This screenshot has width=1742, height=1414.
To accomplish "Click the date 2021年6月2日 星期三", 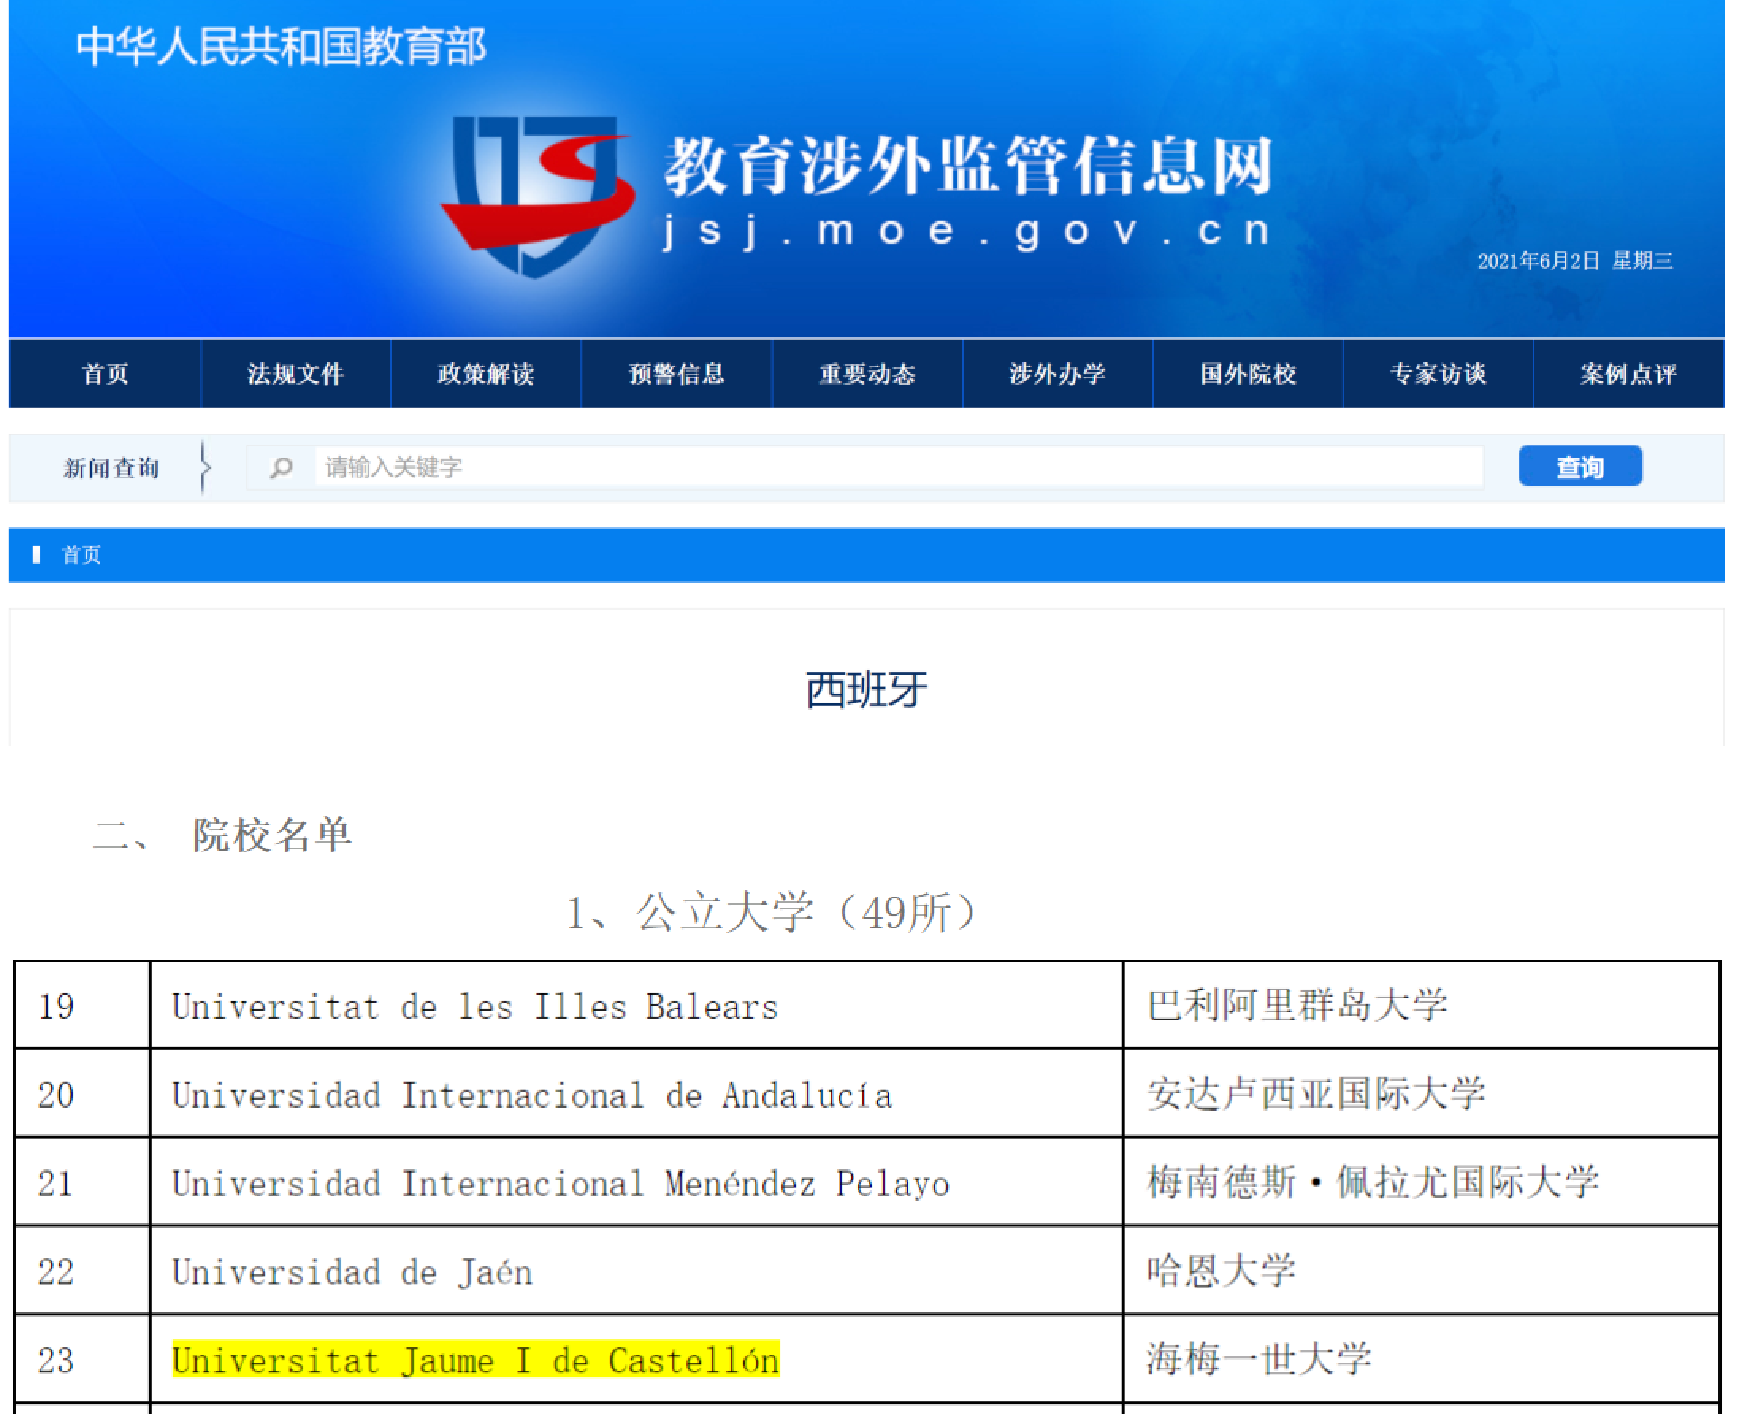I will pyautogui.click(x=1575, y=261).
